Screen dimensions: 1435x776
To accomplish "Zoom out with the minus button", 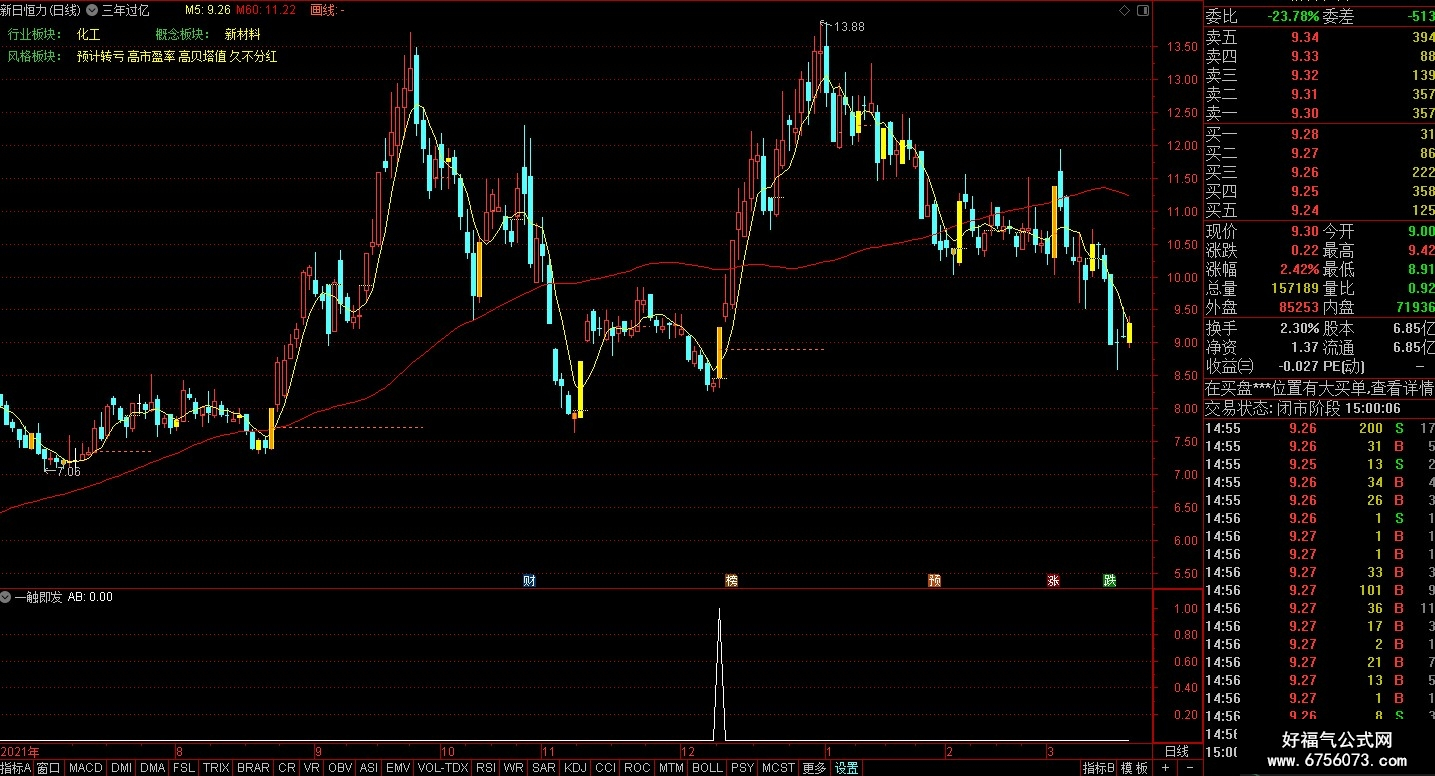I will pyautogui.click(x=1189, y=768).
